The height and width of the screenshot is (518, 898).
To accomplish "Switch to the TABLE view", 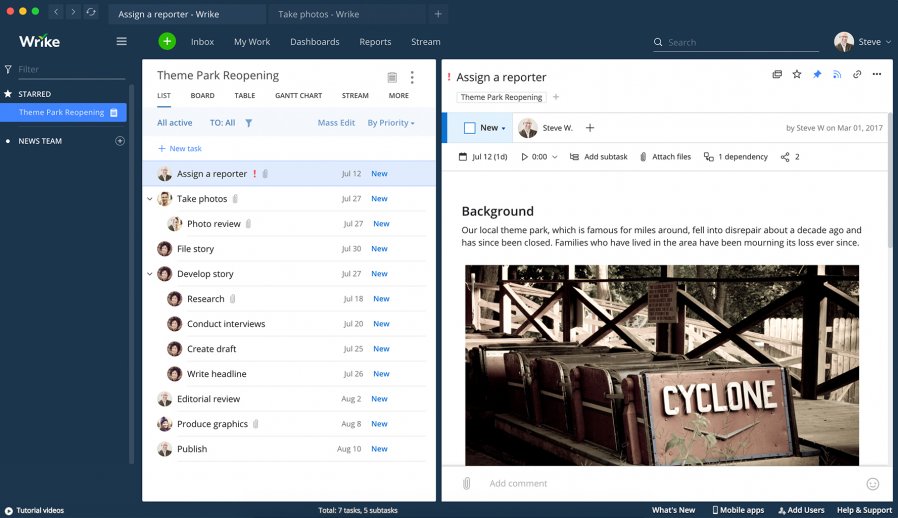I will 245,96.
